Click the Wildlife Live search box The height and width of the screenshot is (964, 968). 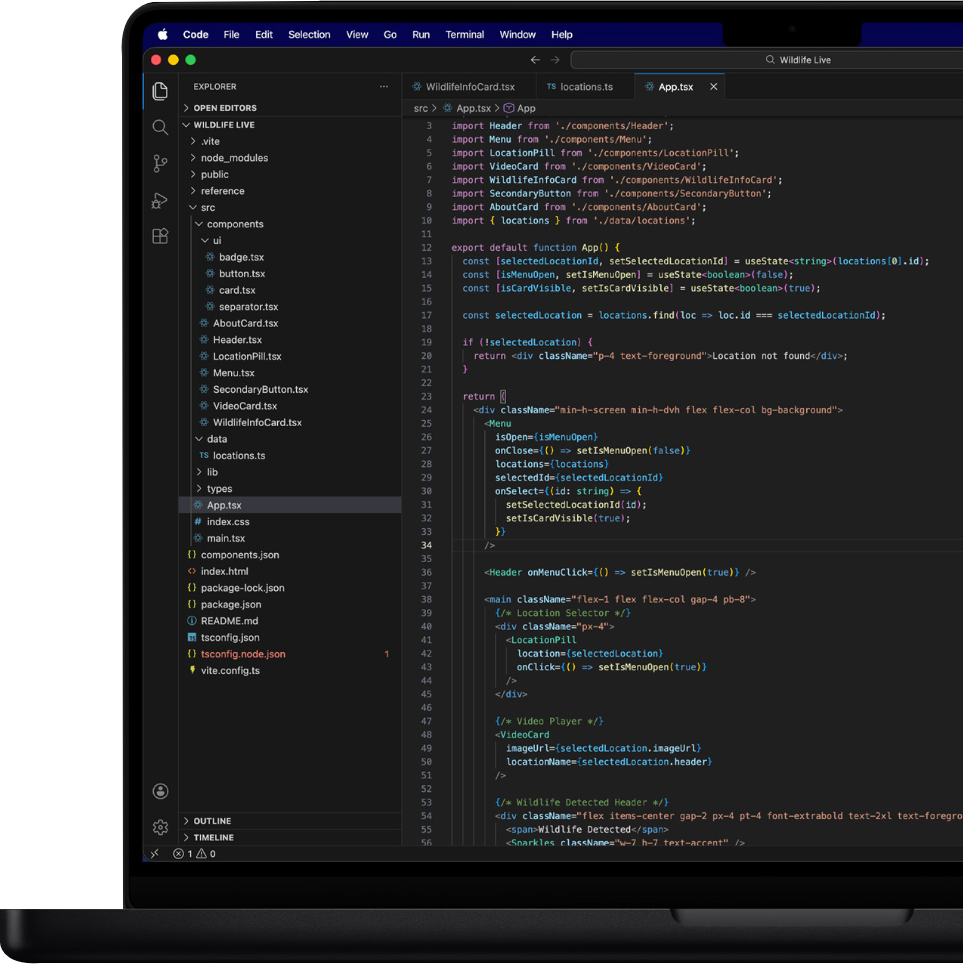pyautogui.click(x=807, y=60)
